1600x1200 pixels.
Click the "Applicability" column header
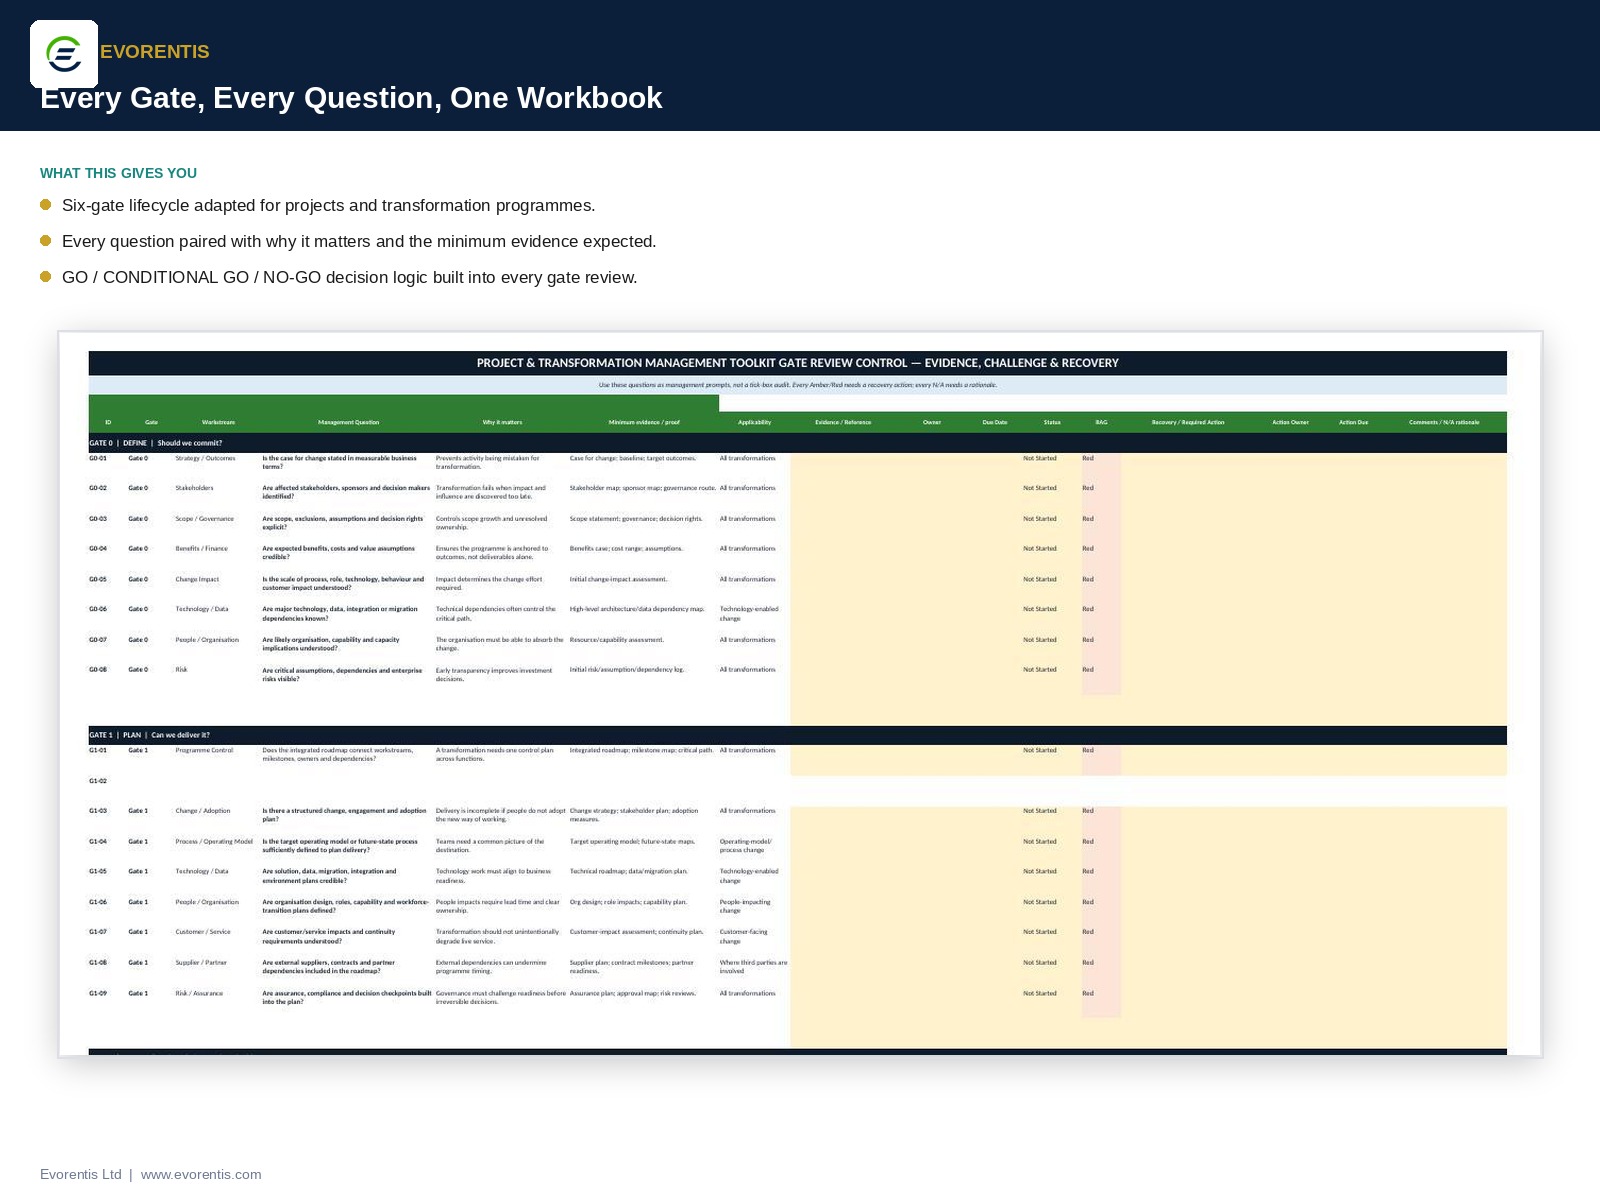pos(754,422)
